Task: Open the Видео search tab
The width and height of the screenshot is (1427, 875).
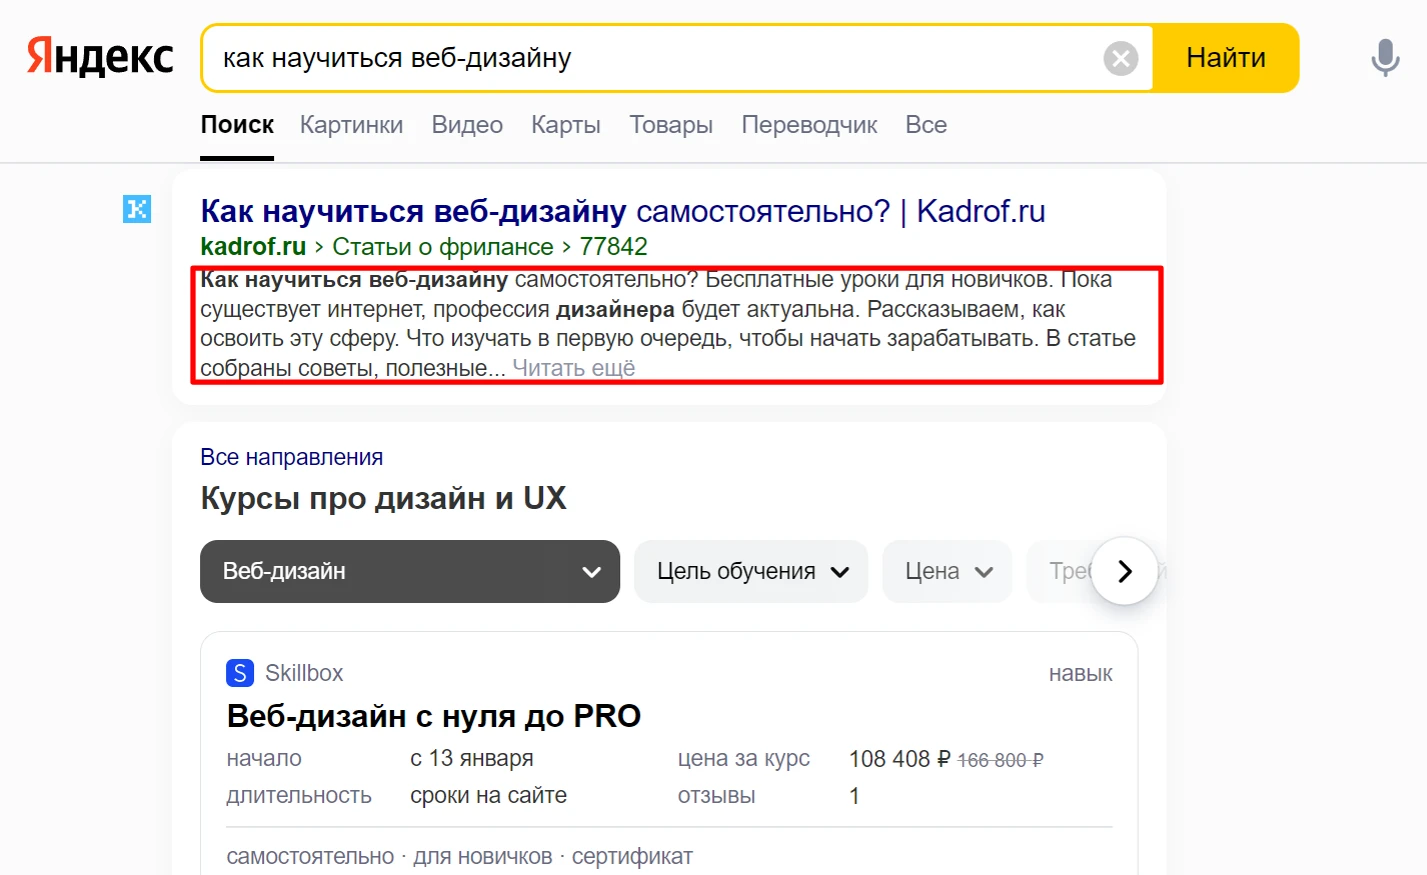Action: tap(466, 124)
